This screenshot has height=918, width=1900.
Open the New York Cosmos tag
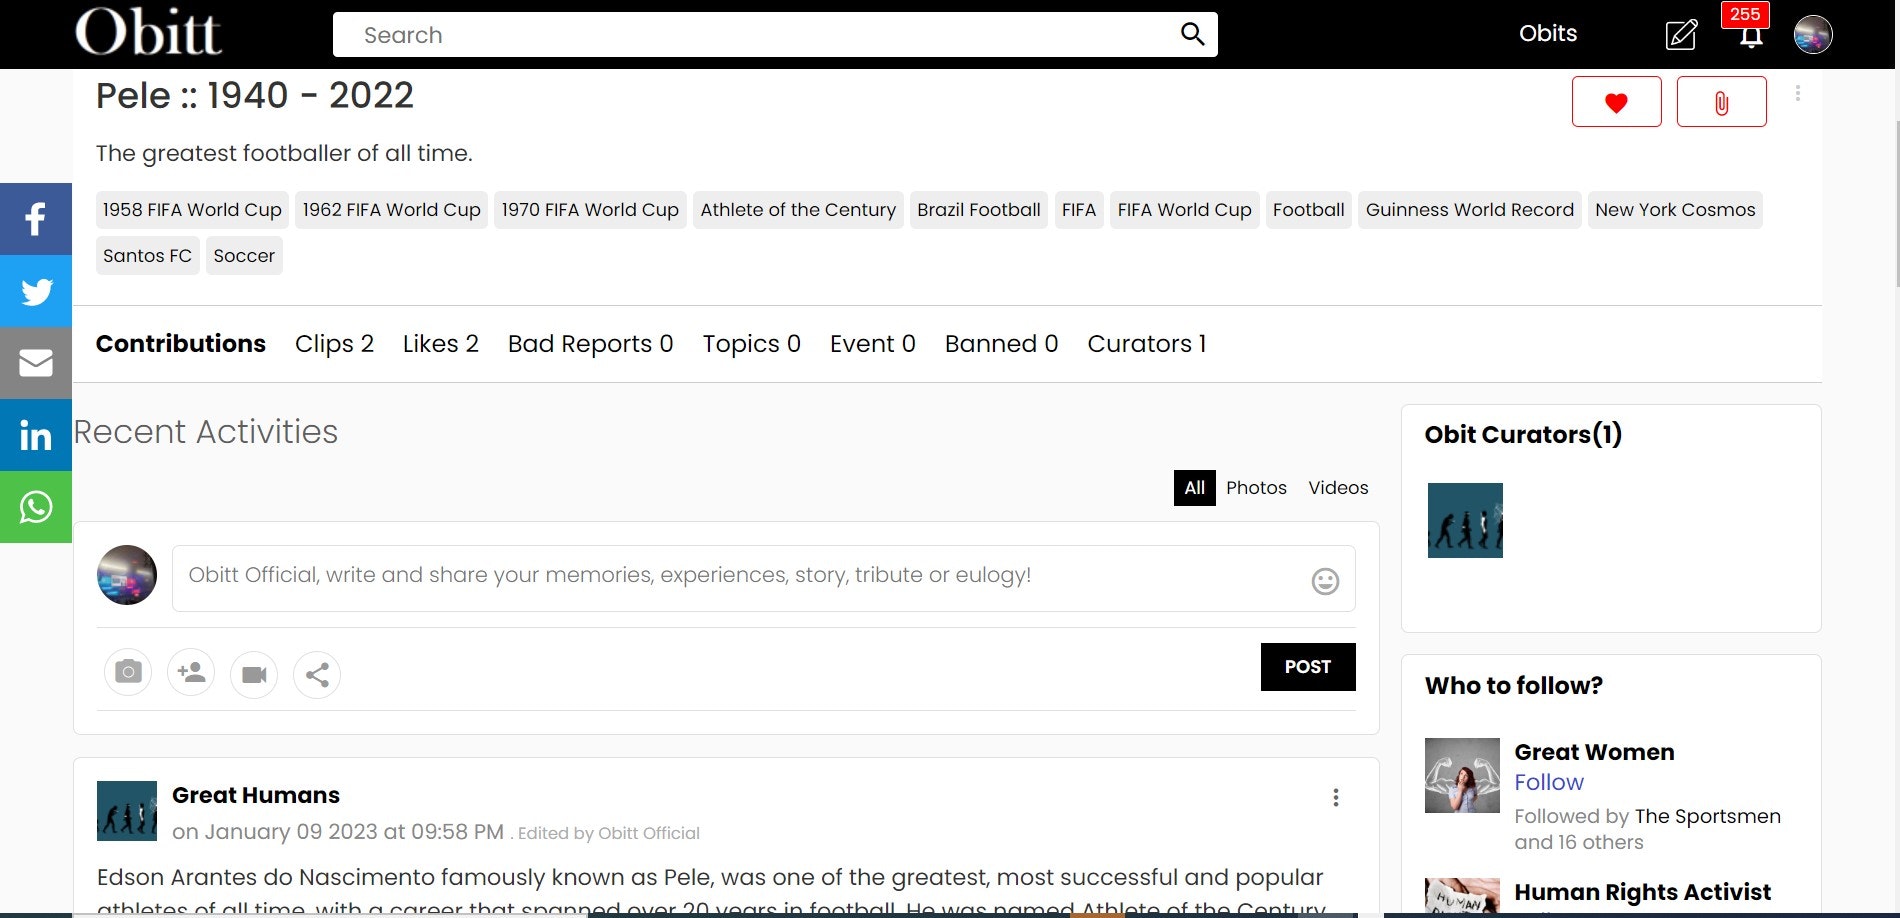click(1675, 210)
